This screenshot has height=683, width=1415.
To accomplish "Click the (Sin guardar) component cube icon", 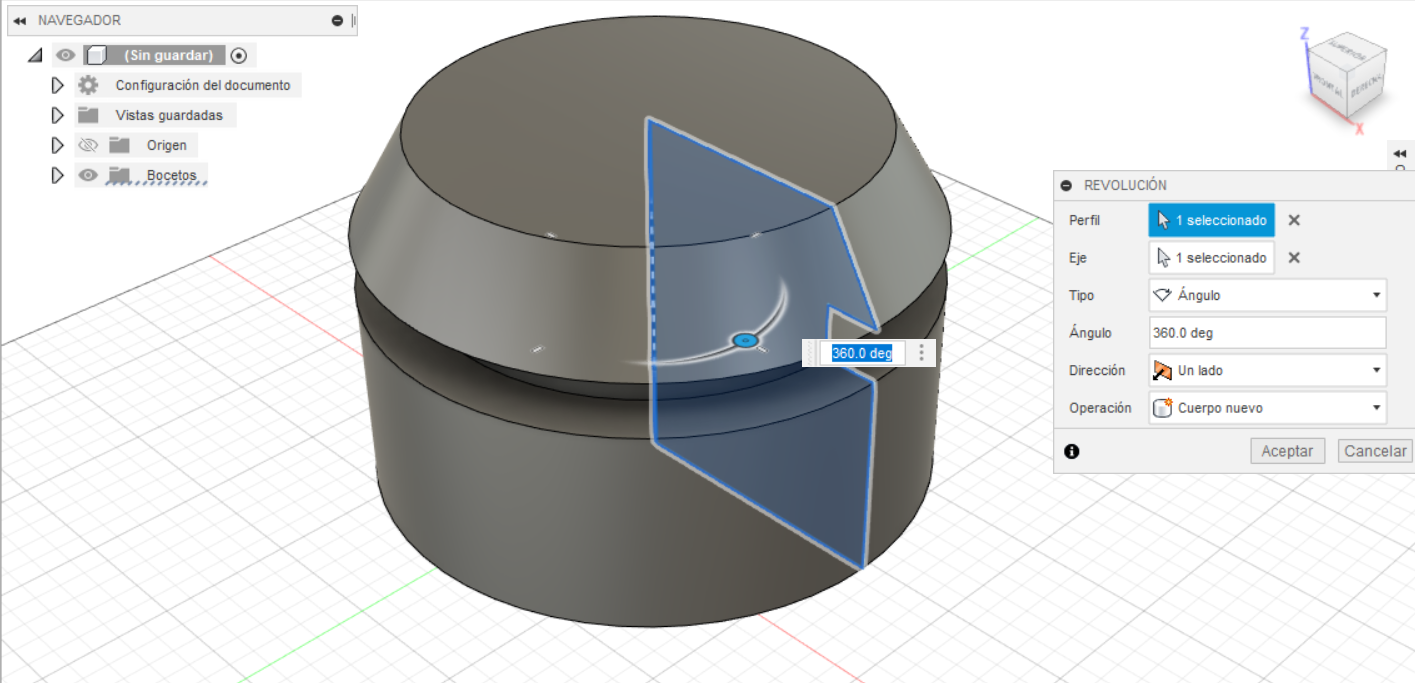I will (x=97, y=55).
